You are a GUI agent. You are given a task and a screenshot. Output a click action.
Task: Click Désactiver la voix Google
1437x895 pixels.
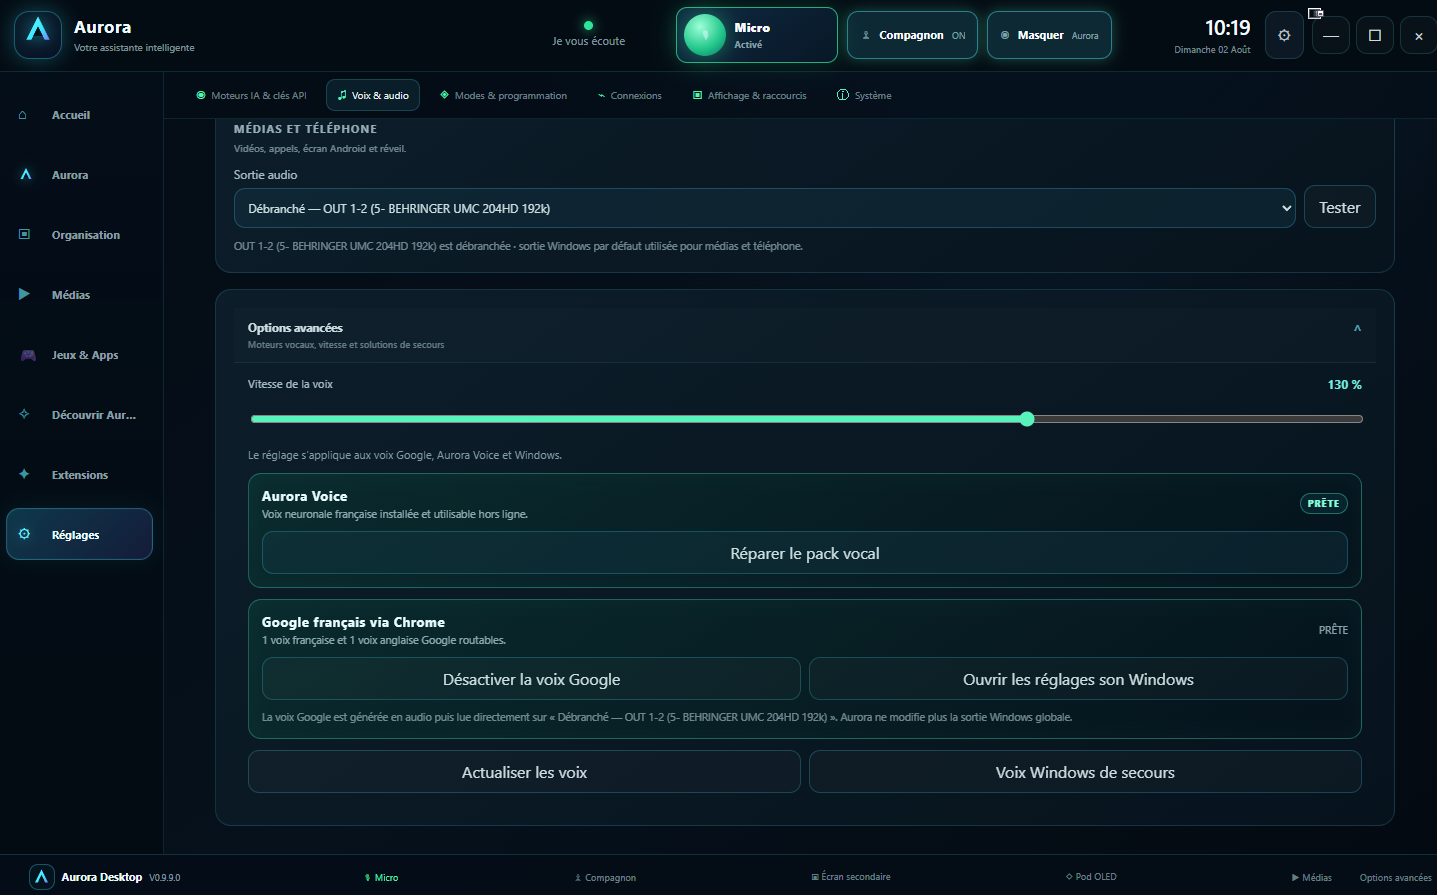point(531,679)
